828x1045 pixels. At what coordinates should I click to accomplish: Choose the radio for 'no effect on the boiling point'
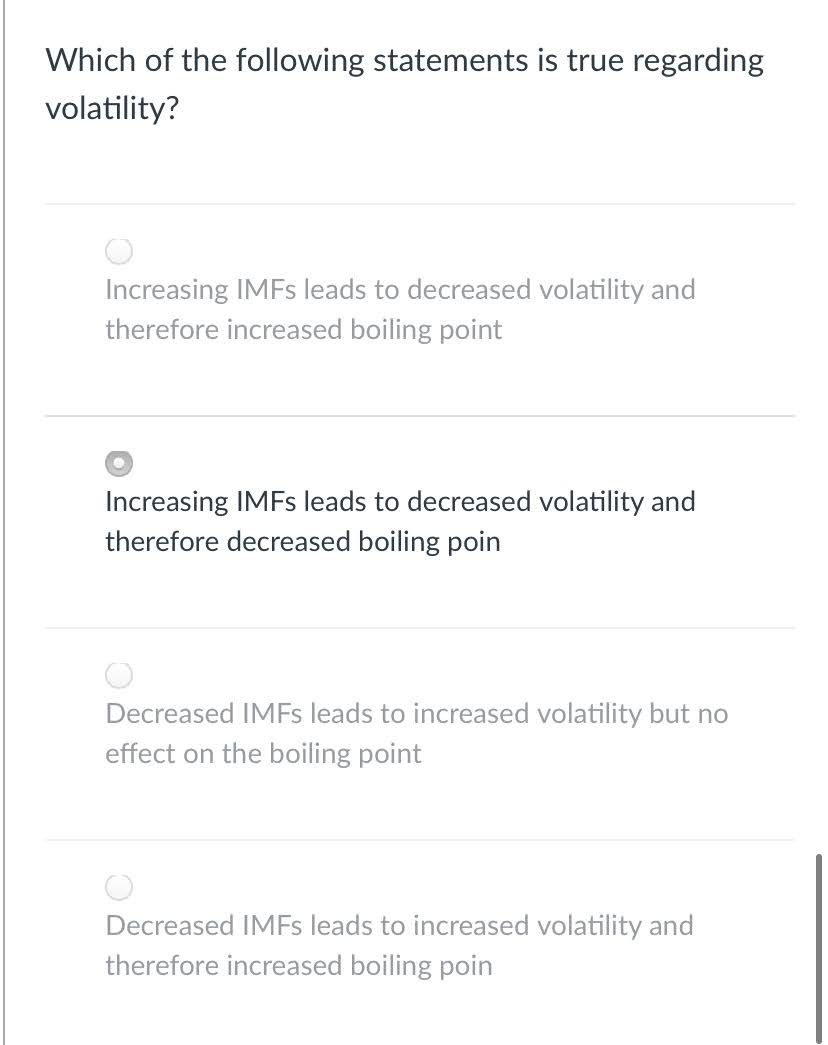click(119, 675)
